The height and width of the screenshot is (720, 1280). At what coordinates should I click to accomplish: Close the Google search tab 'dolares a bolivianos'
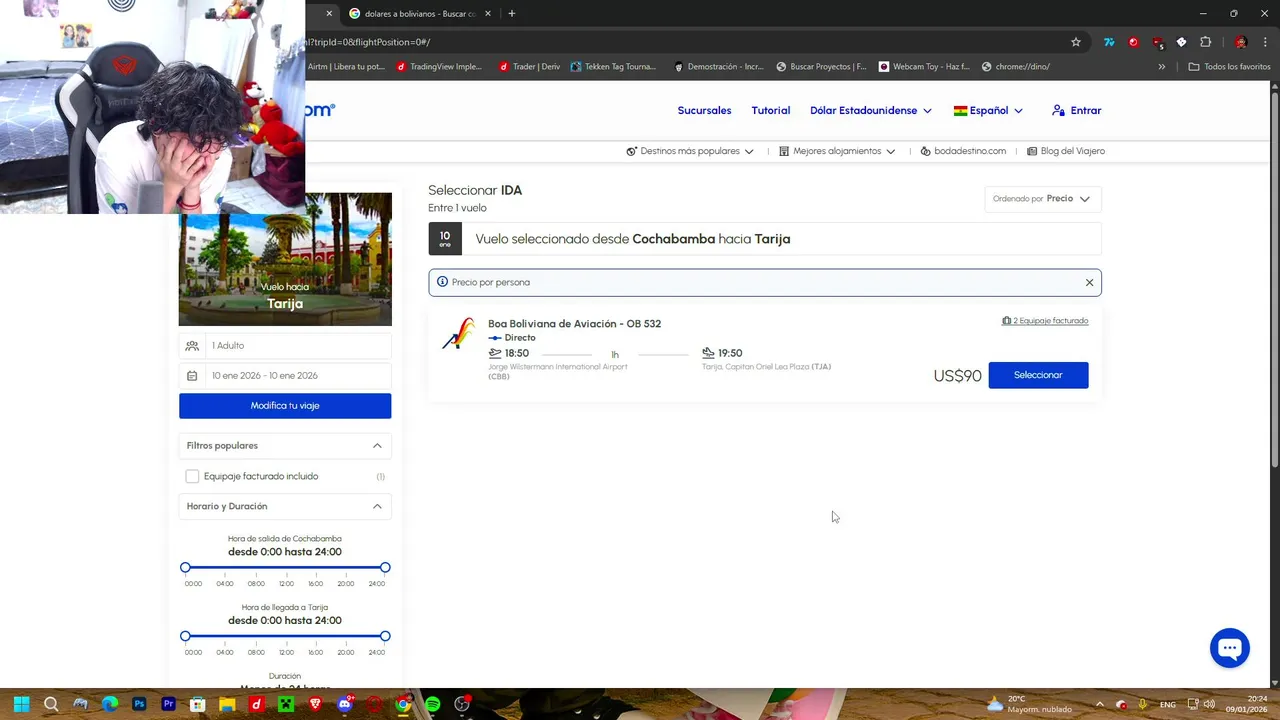[488, 14]
